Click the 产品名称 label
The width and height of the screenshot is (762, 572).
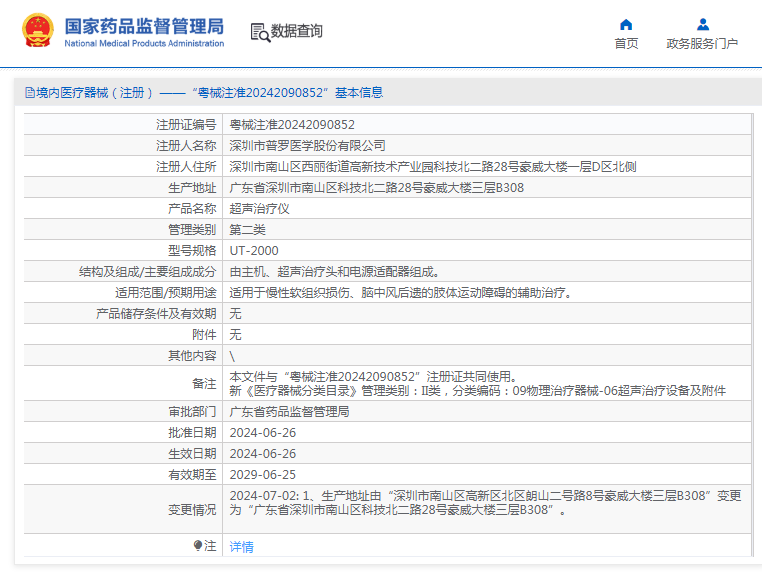192,208
